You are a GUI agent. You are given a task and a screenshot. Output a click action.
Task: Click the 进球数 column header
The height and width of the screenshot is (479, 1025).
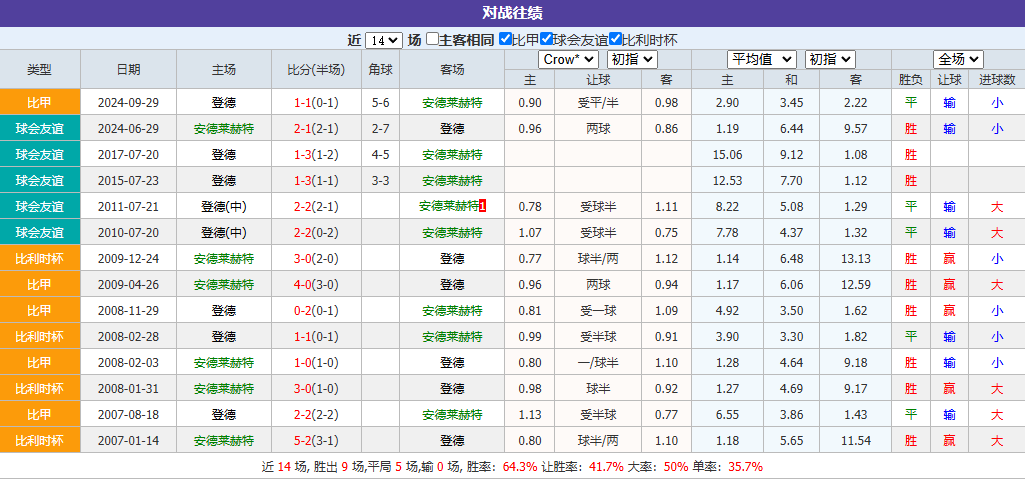click(x=997, y=80)
